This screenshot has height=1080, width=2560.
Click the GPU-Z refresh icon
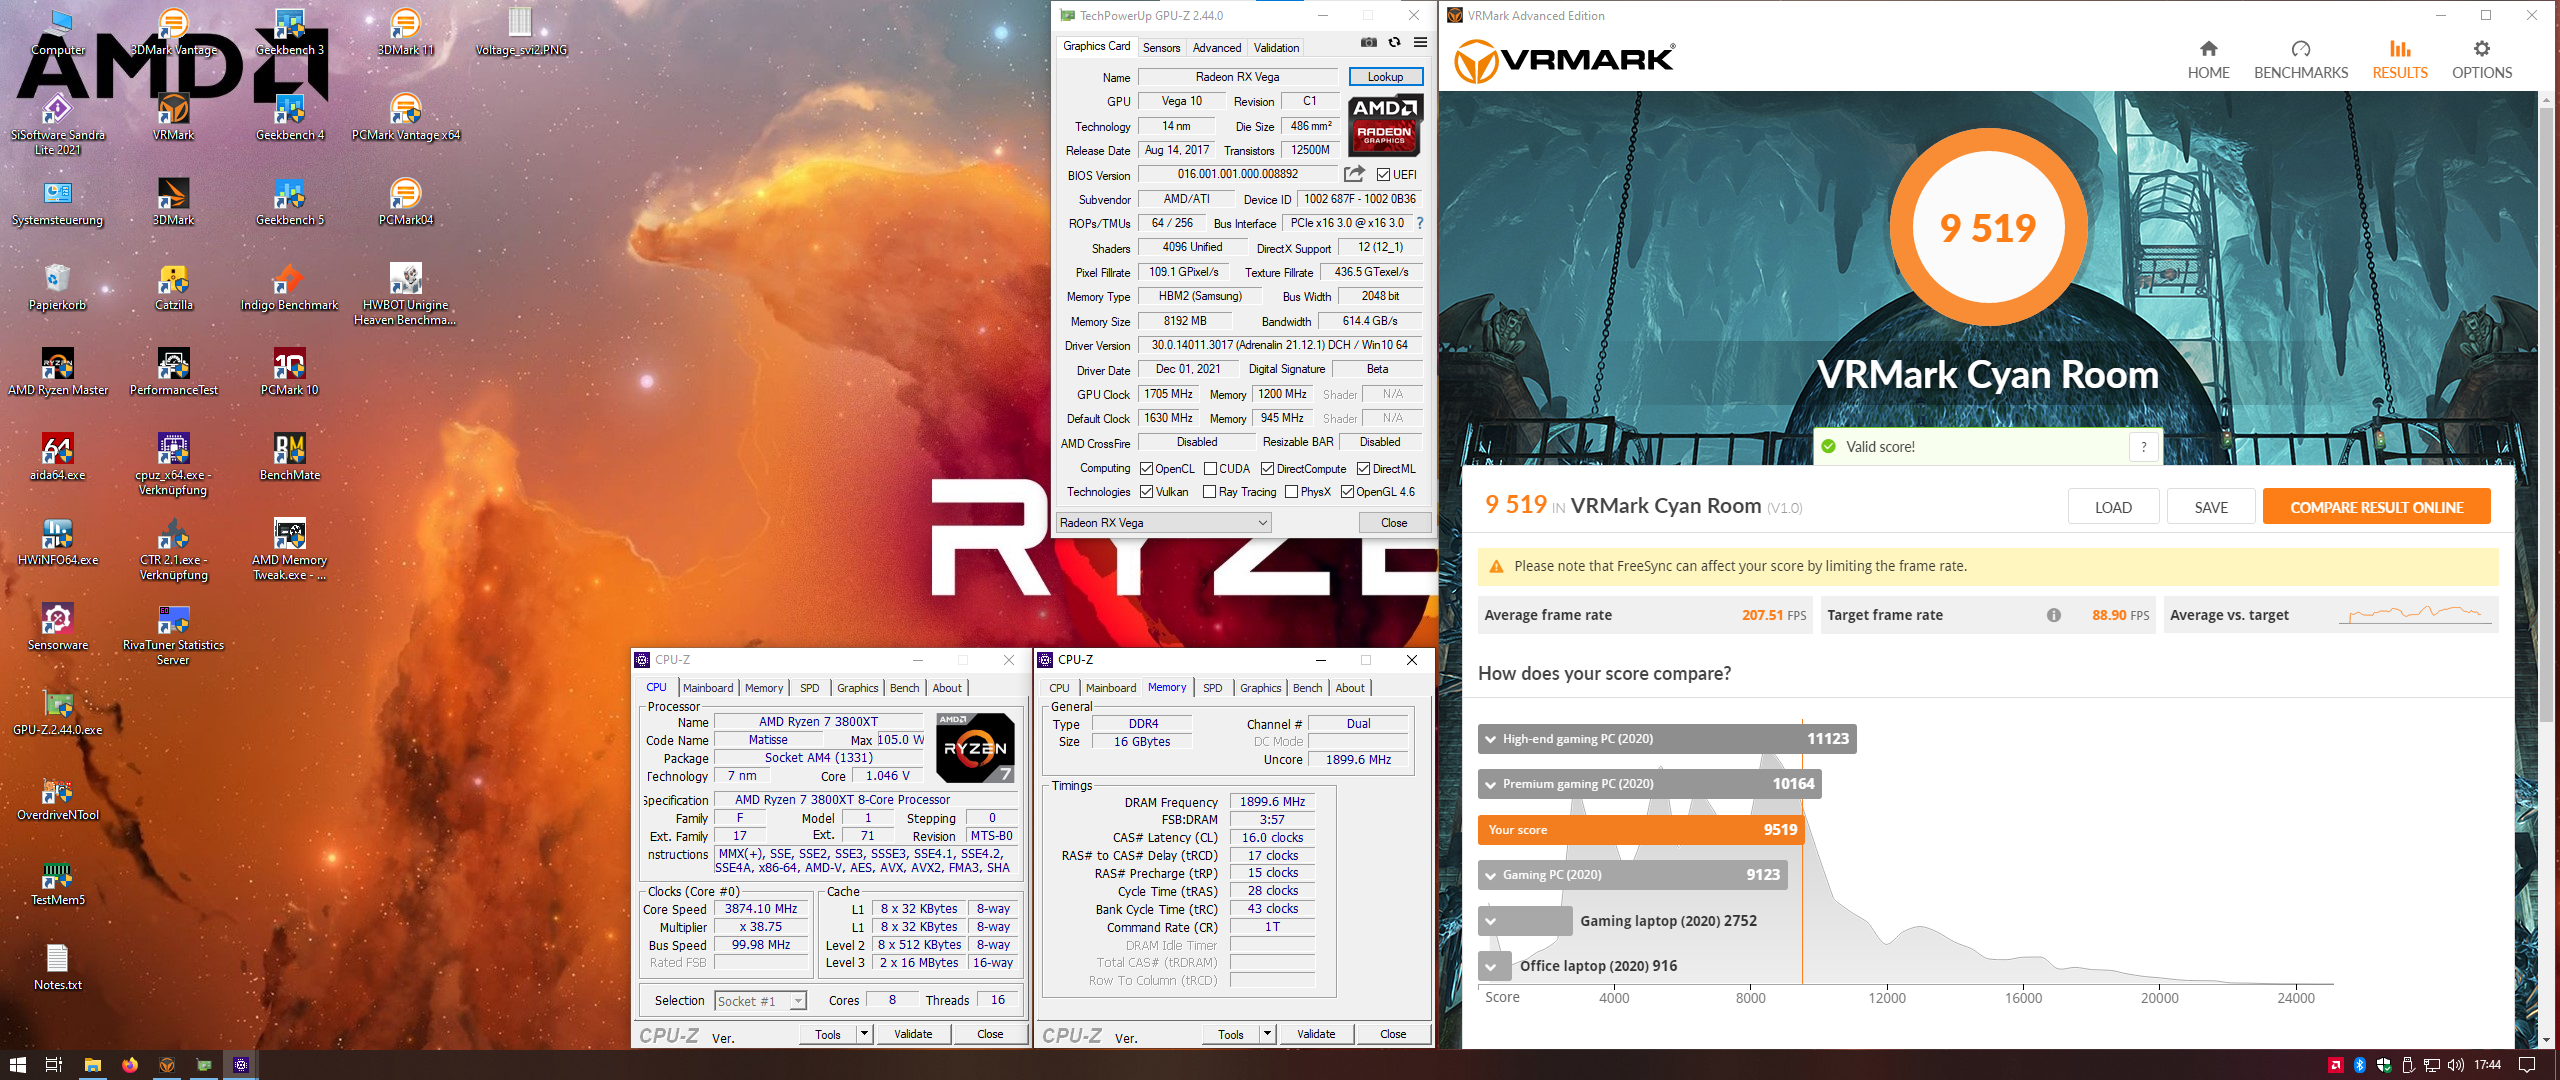tap(1394, 43)
